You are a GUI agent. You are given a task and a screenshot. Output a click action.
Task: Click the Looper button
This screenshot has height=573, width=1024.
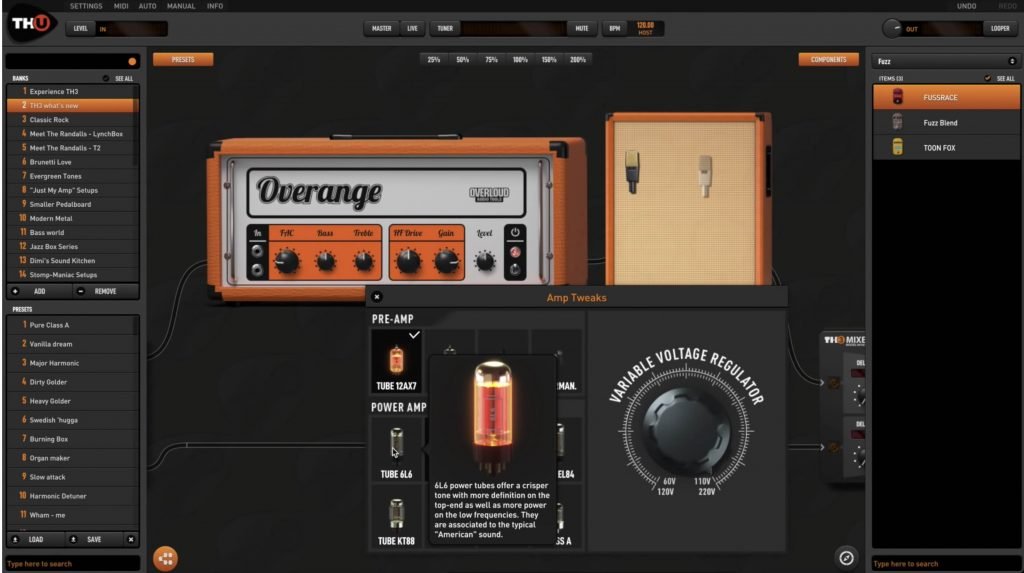(x=1000, y=29)
